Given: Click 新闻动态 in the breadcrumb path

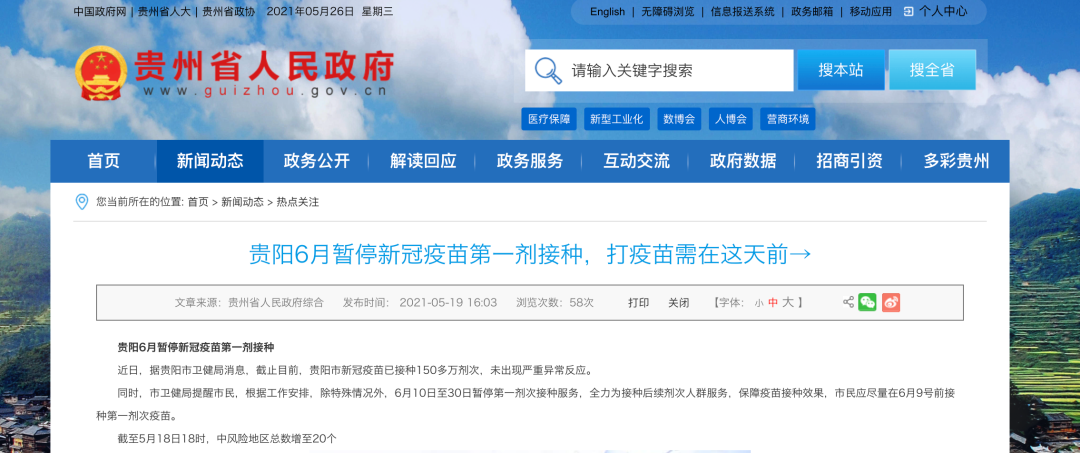Looking at the screenshot, I should (242, 202).
